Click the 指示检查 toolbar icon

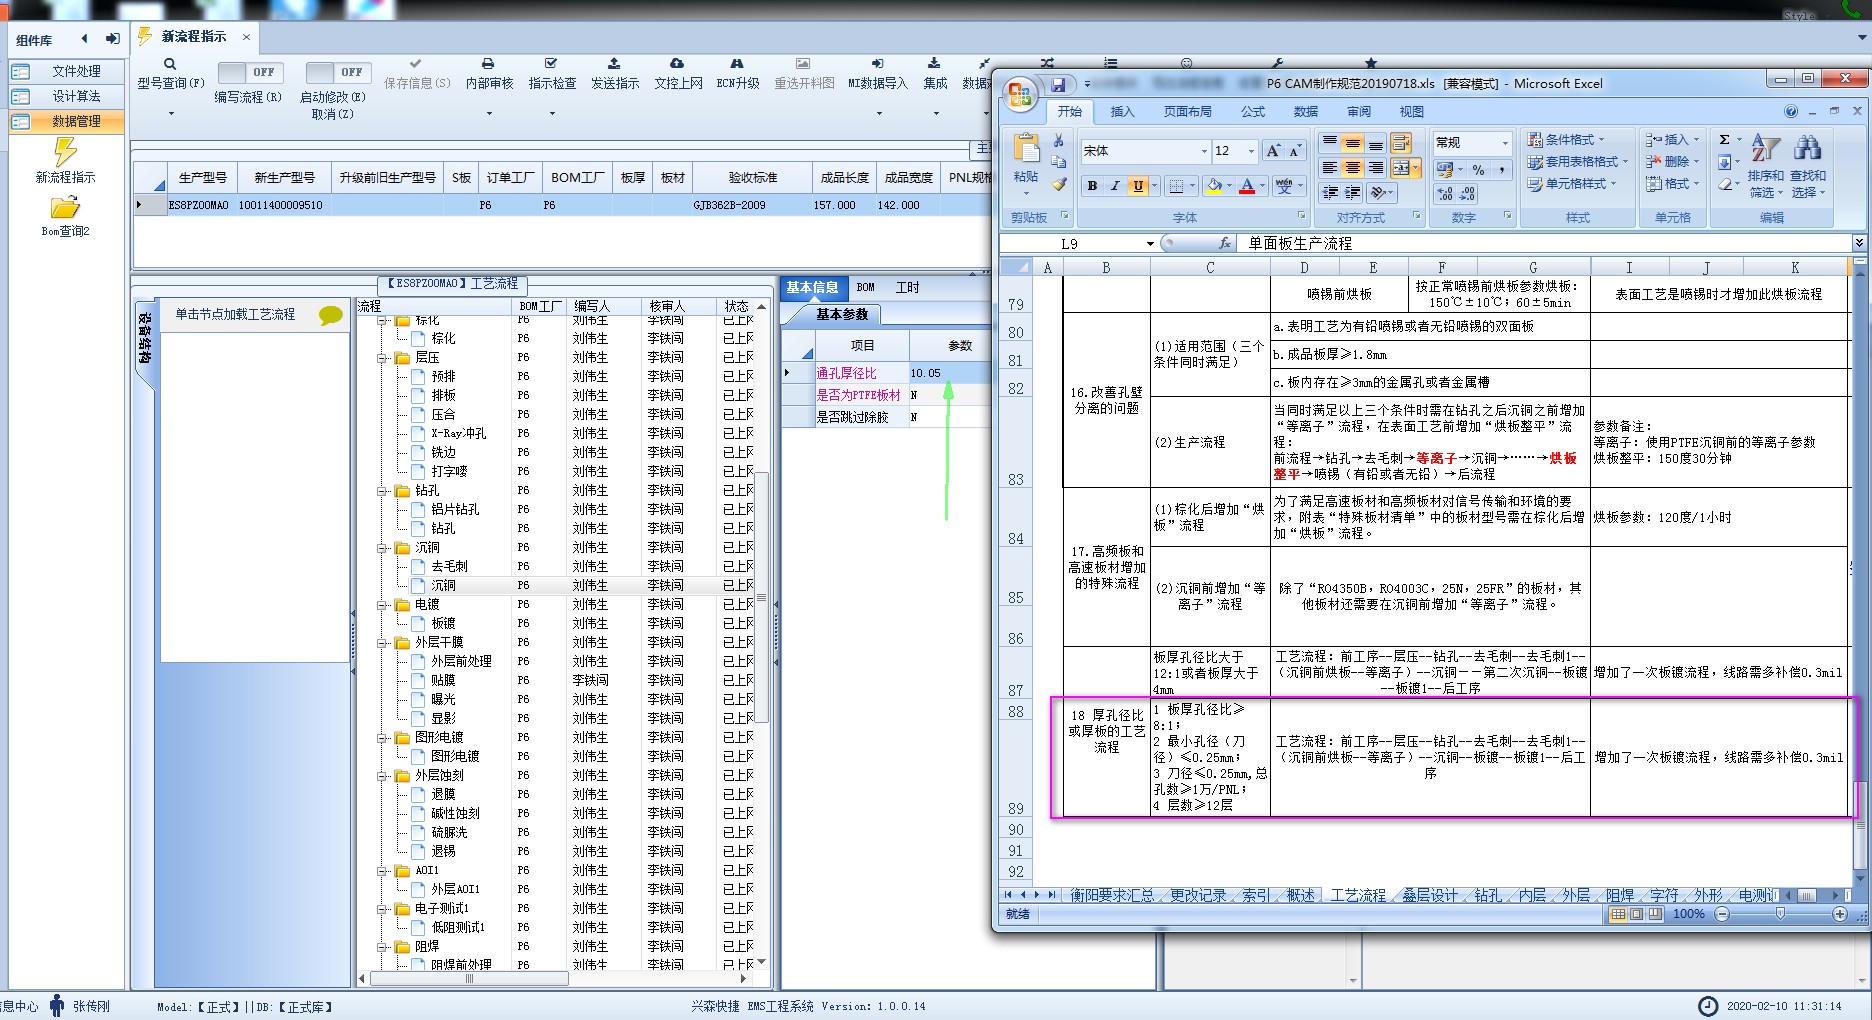pos(551,64)
